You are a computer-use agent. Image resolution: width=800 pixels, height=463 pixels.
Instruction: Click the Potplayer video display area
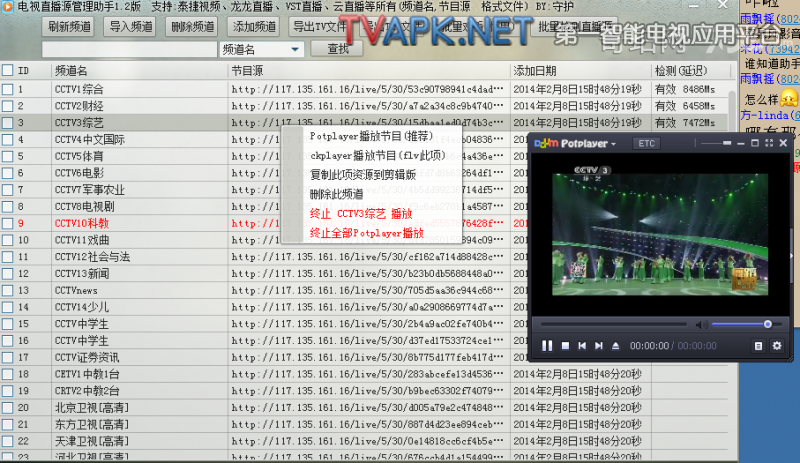click(x=660, y=234)
